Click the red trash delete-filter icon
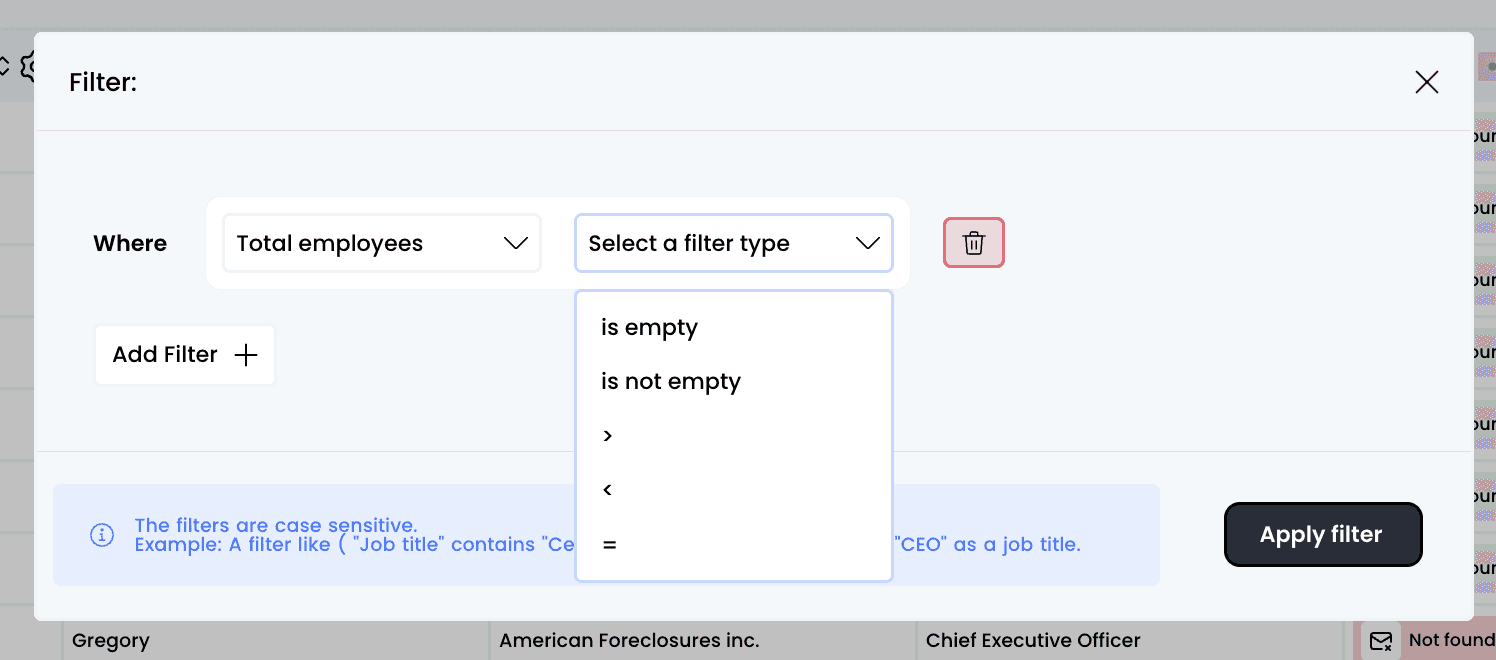Screen dimensions: 1496x660 coord(973,243)
